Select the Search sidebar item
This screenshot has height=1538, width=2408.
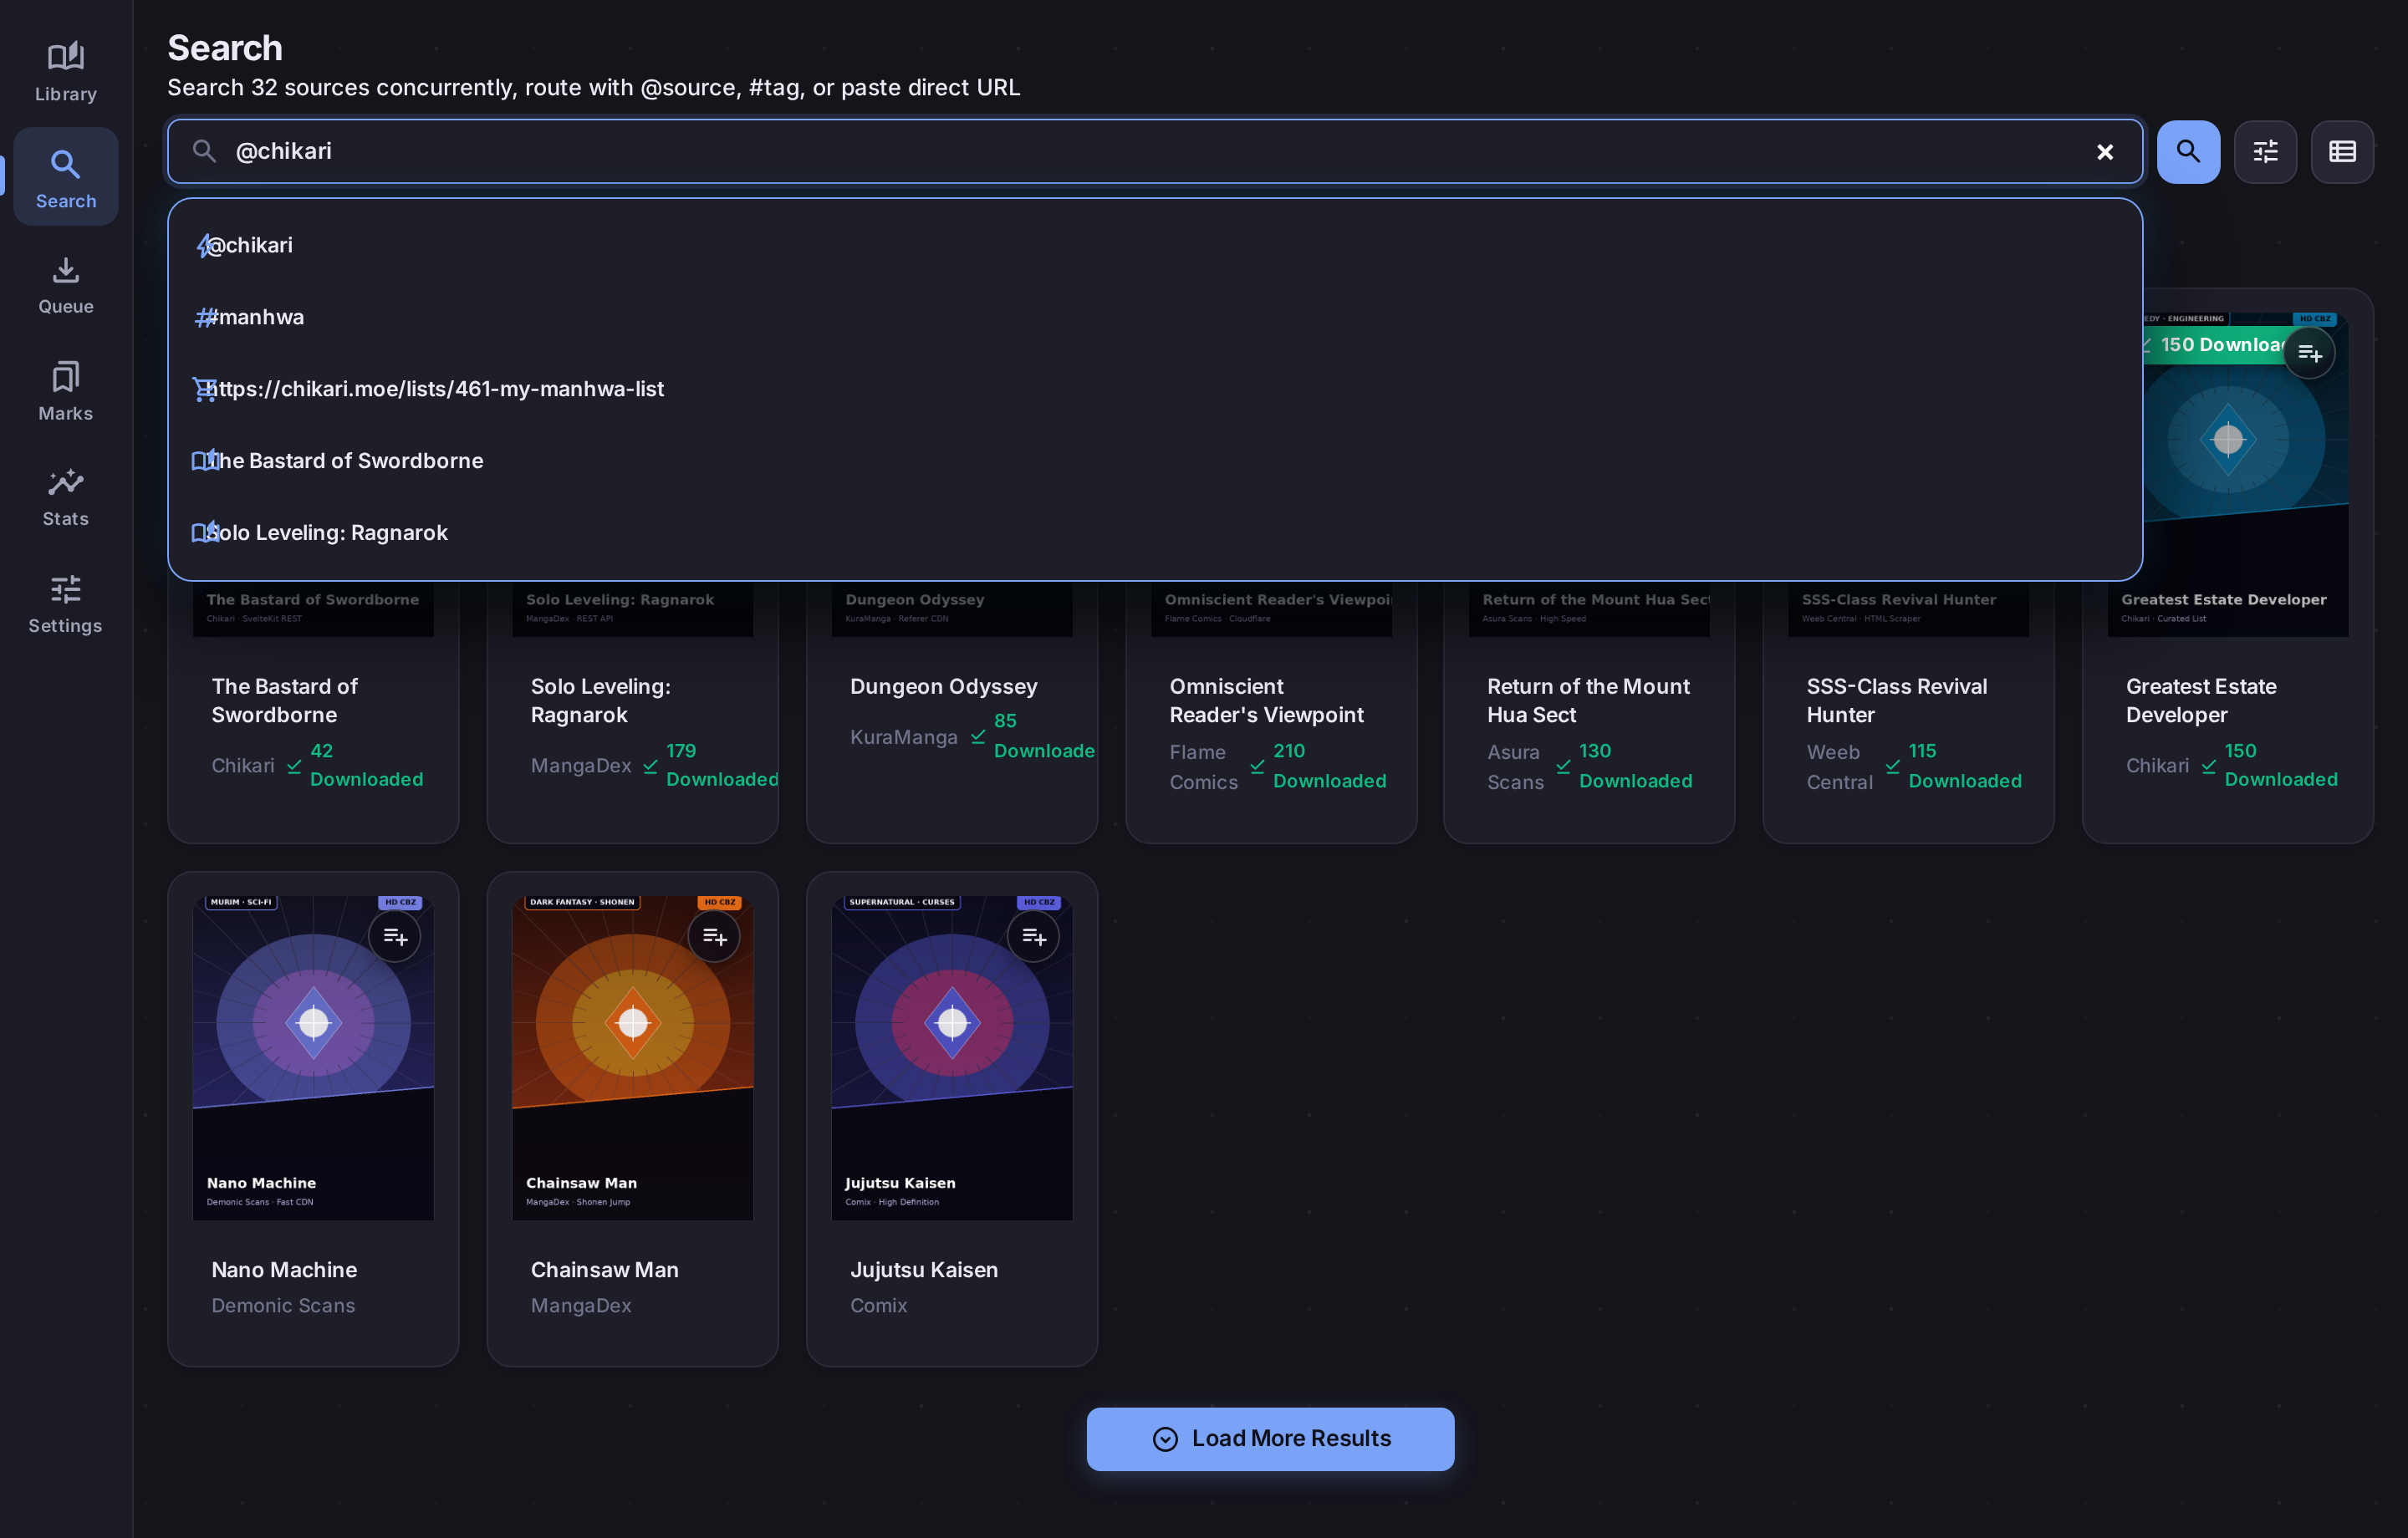pyautogui.click(x=66, y=178)
